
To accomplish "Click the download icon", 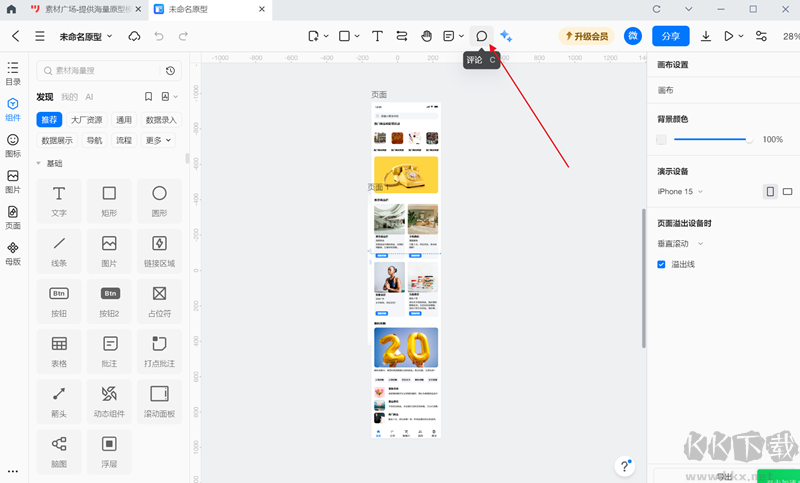I will pyautogui.click(x=706, y=36).
